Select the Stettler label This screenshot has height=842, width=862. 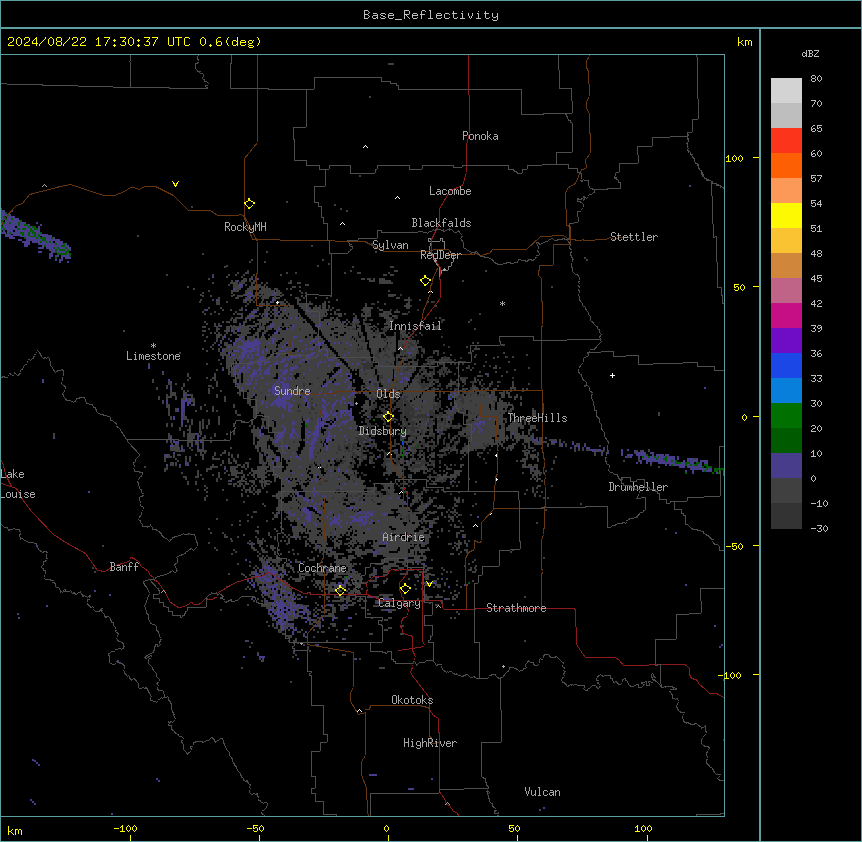(634, 237)
